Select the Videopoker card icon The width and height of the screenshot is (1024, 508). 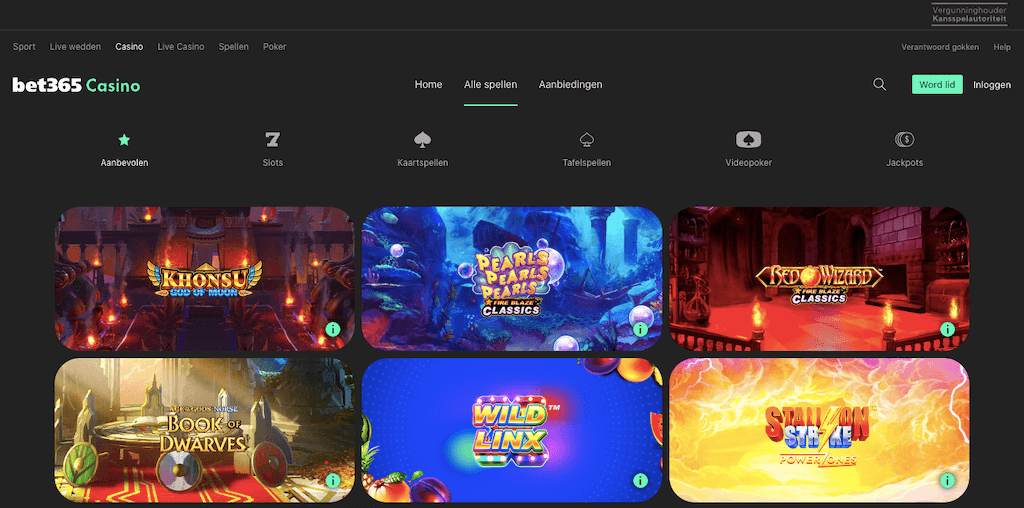click(748, 139)
